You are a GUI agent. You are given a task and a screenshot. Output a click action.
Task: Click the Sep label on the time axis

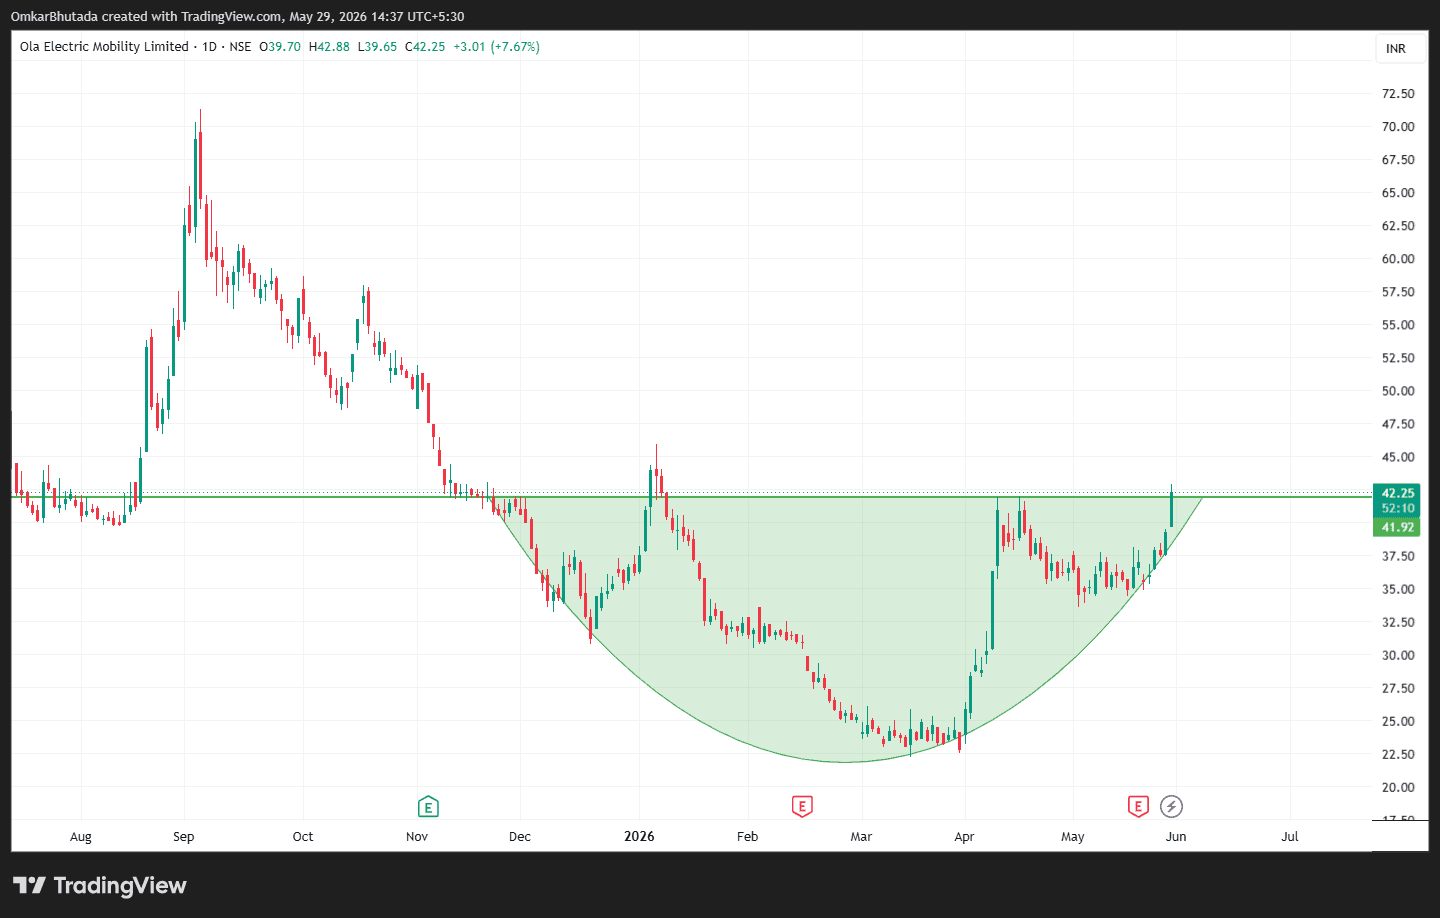[x=183, y=836]
